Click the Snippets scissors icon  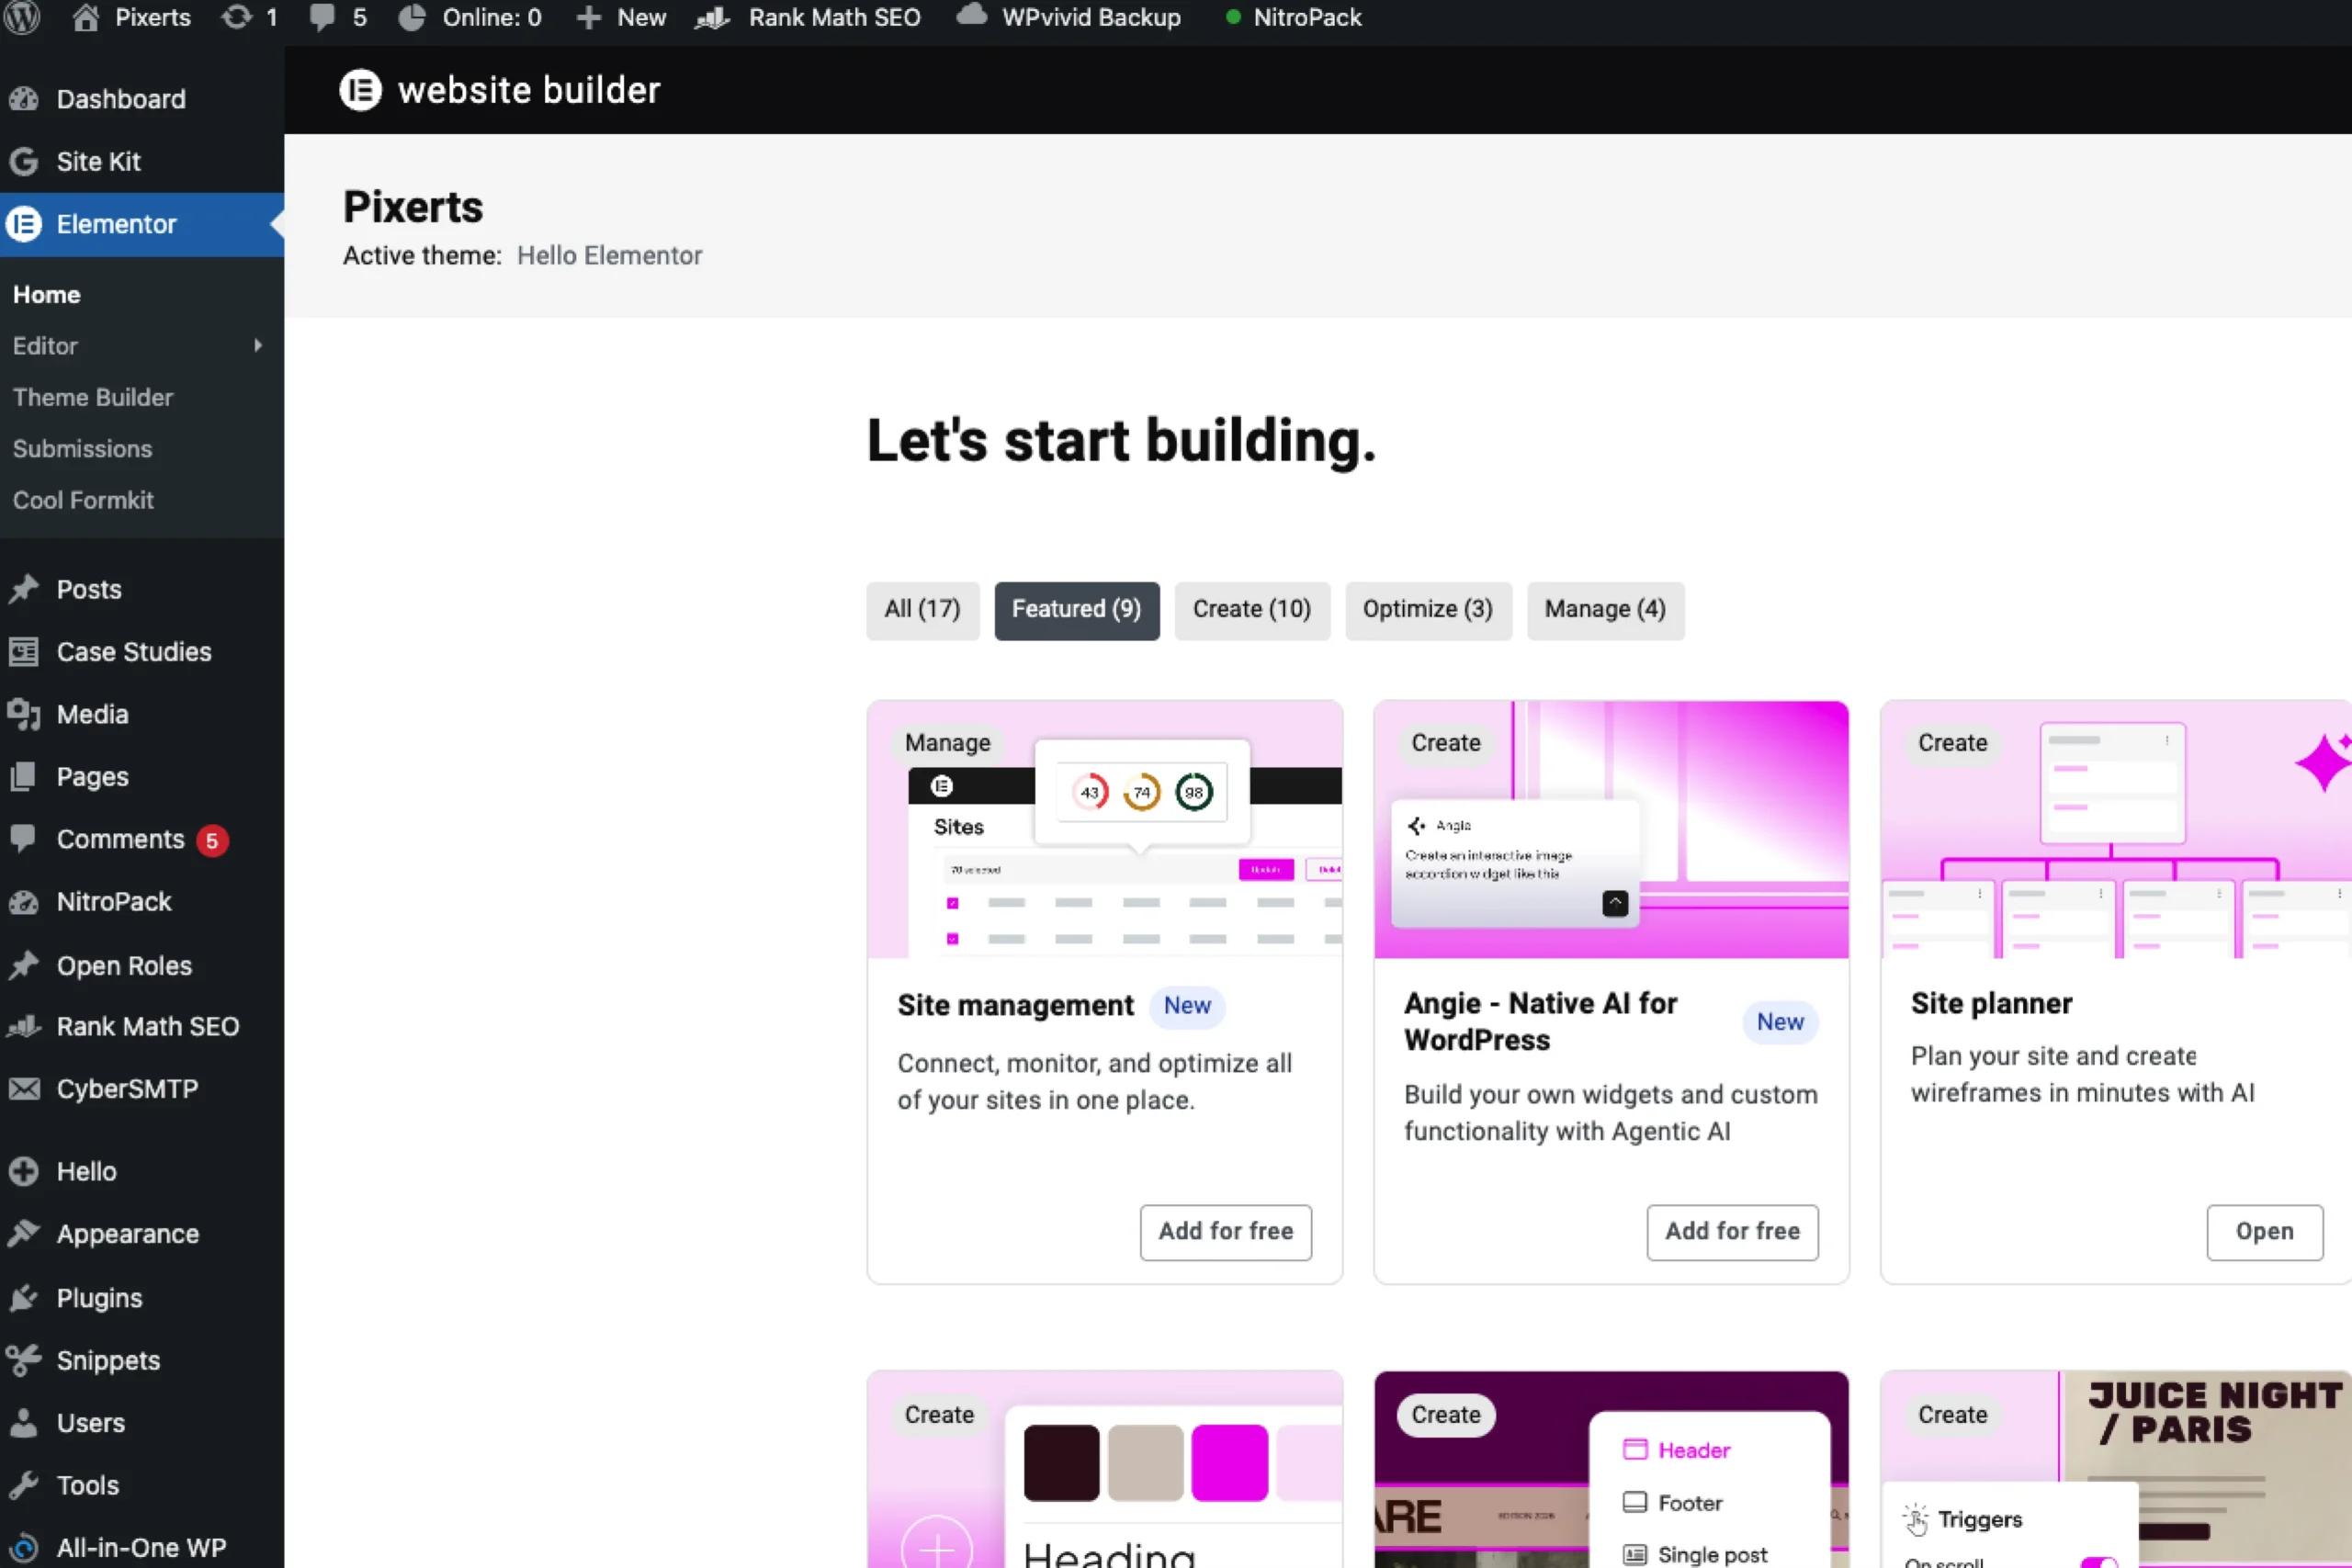click(x=24, y=1360)
